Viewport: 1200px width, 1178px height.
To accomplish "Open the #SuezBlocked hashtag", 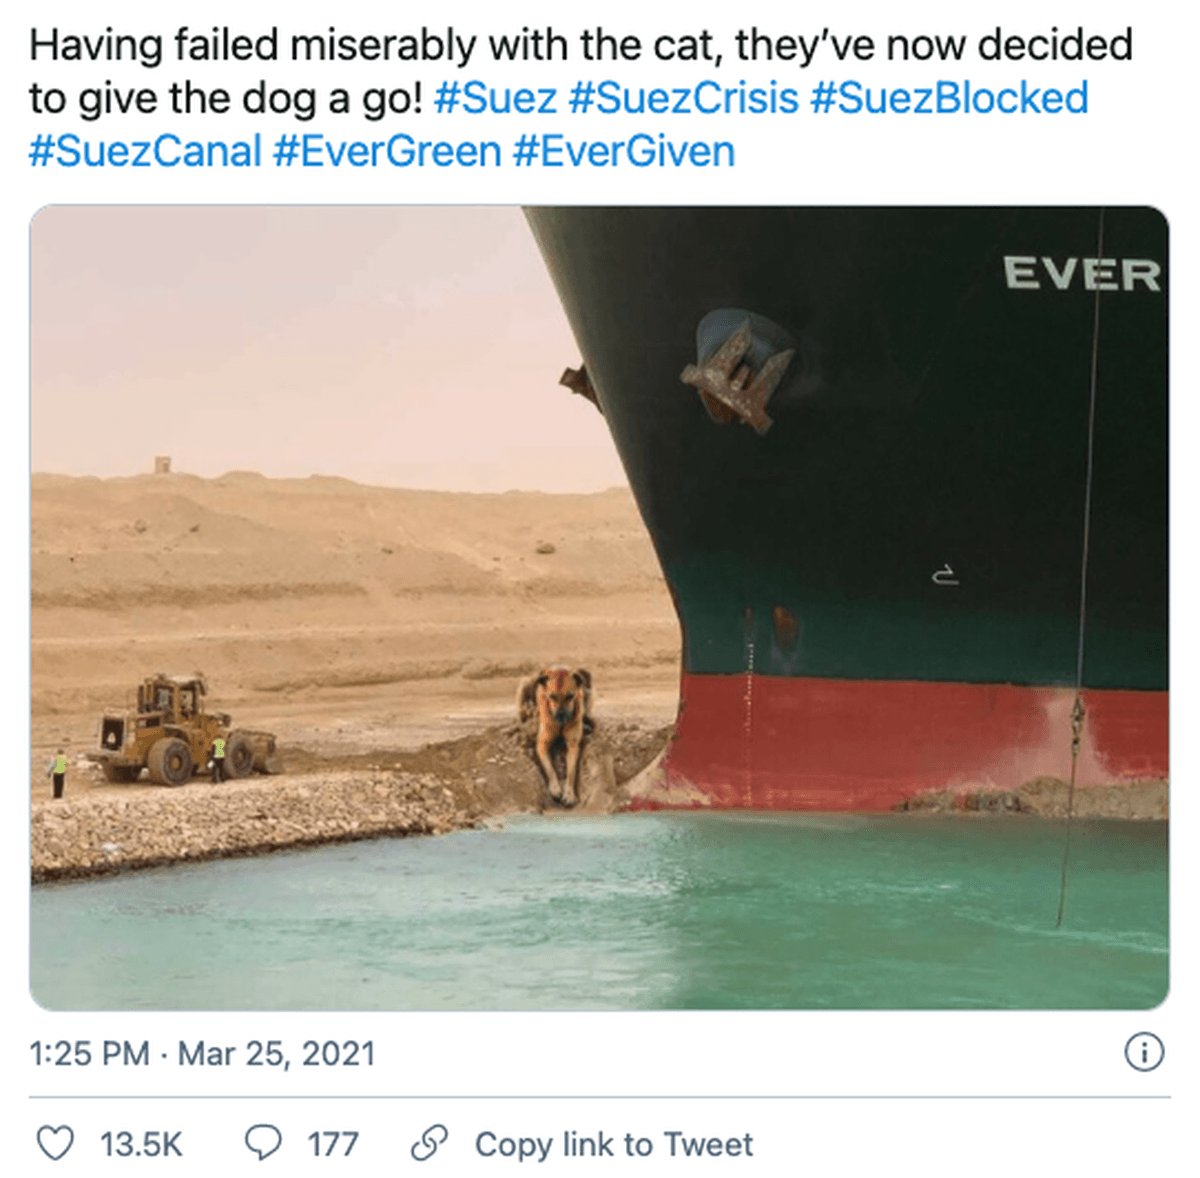I will pyautogui.click(x=948, y=98).
